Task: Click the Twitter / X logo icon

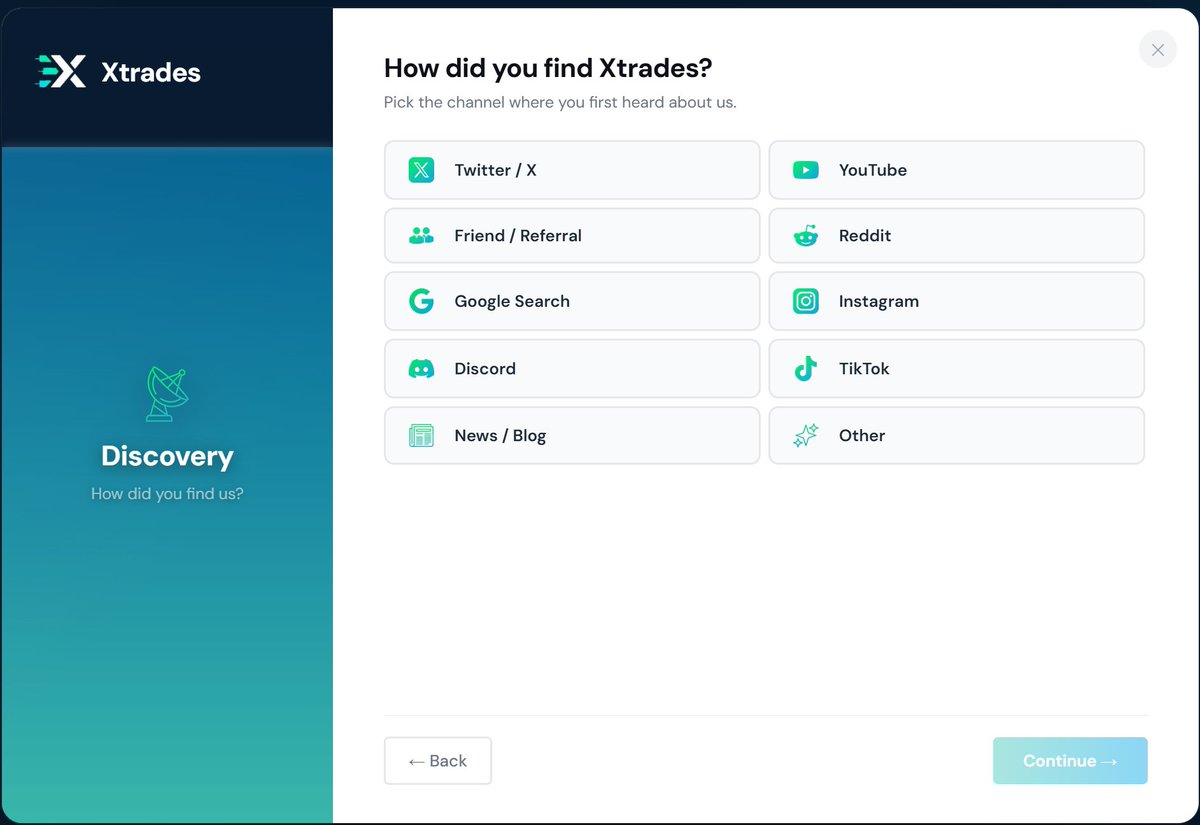Action: (x=421, y=170)
